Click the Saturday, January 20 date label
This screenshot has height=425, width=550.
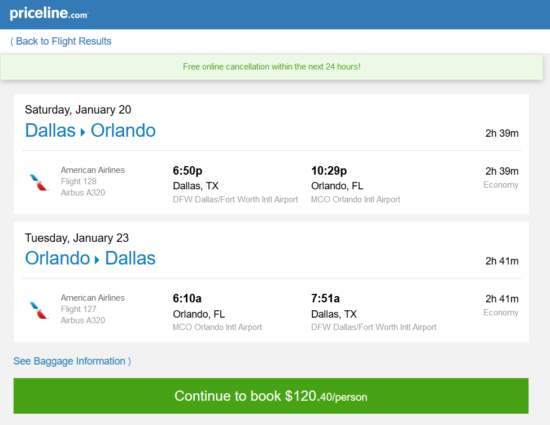pyautogui.click(x=78, y=110)
